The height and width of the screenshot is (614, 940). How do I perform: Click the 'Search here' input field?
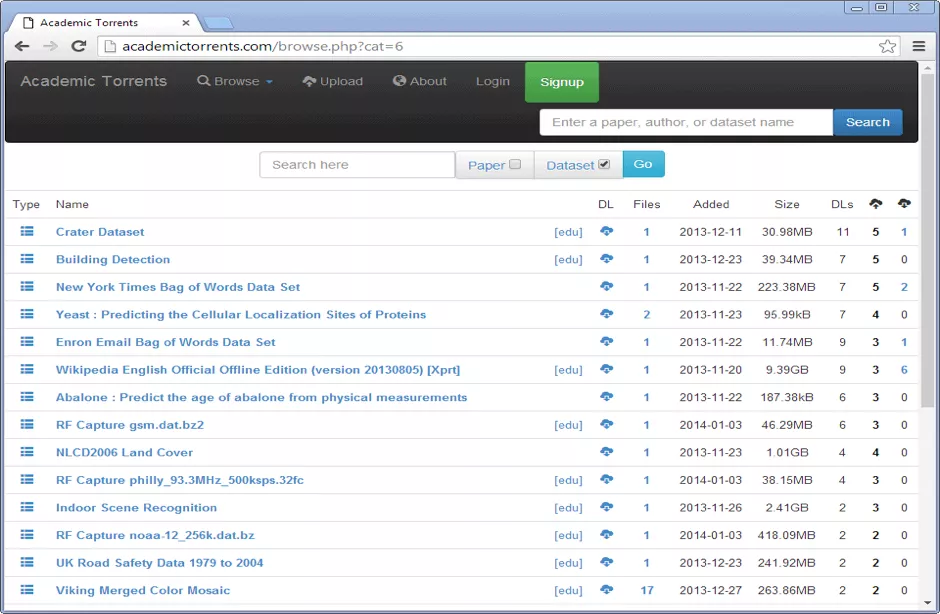point(357,164)
